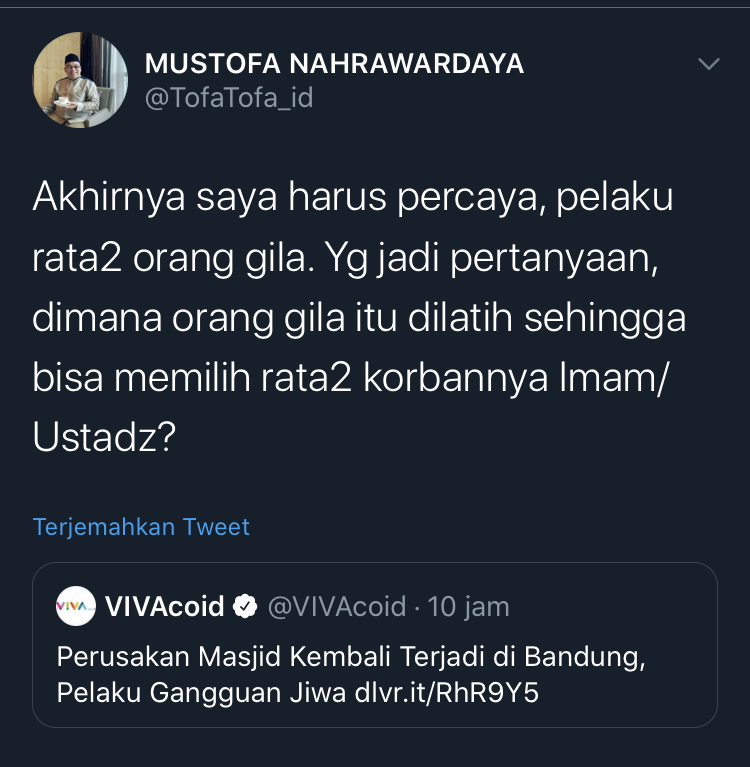
Task: Open the quoted VIVAcoid tweet card border
Action: (375, 645)
